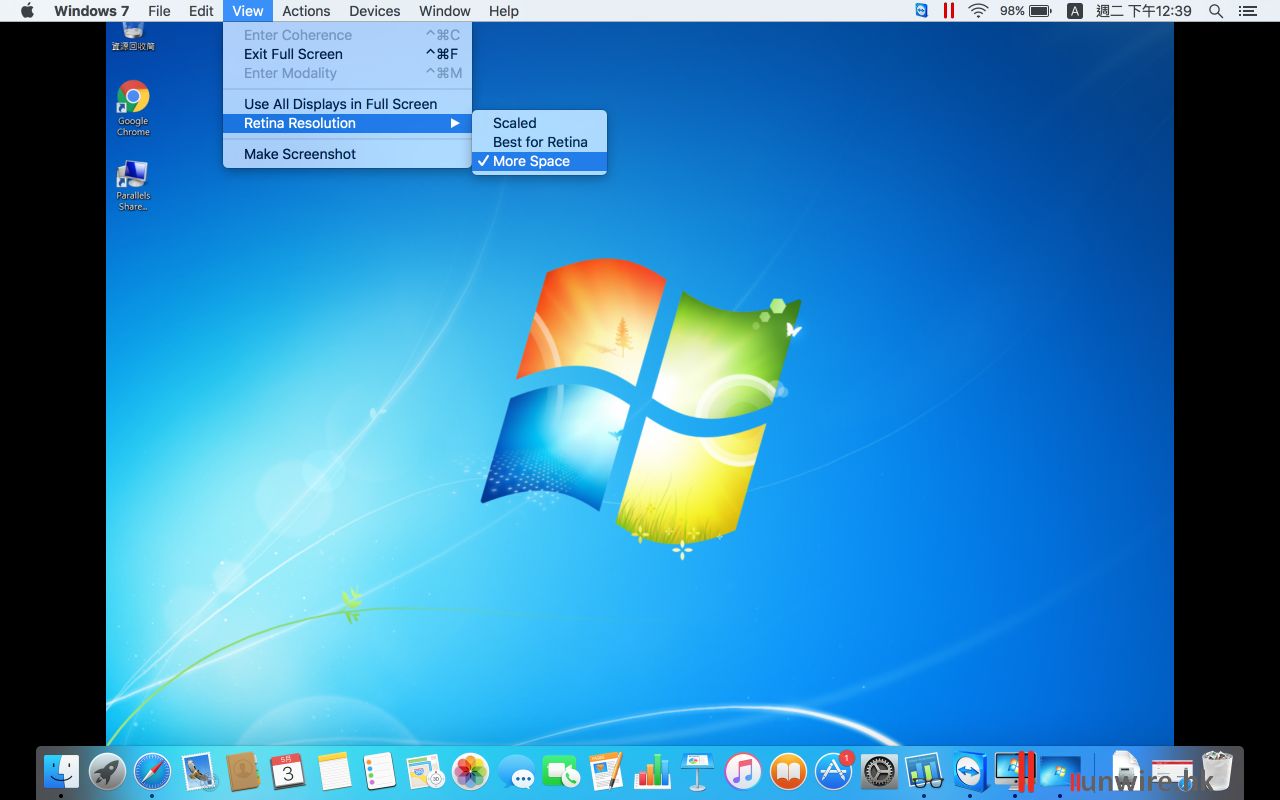Click Use All Displays in Full Screen
Viewport: 1280px width, 800px height.
pos(340,104)
